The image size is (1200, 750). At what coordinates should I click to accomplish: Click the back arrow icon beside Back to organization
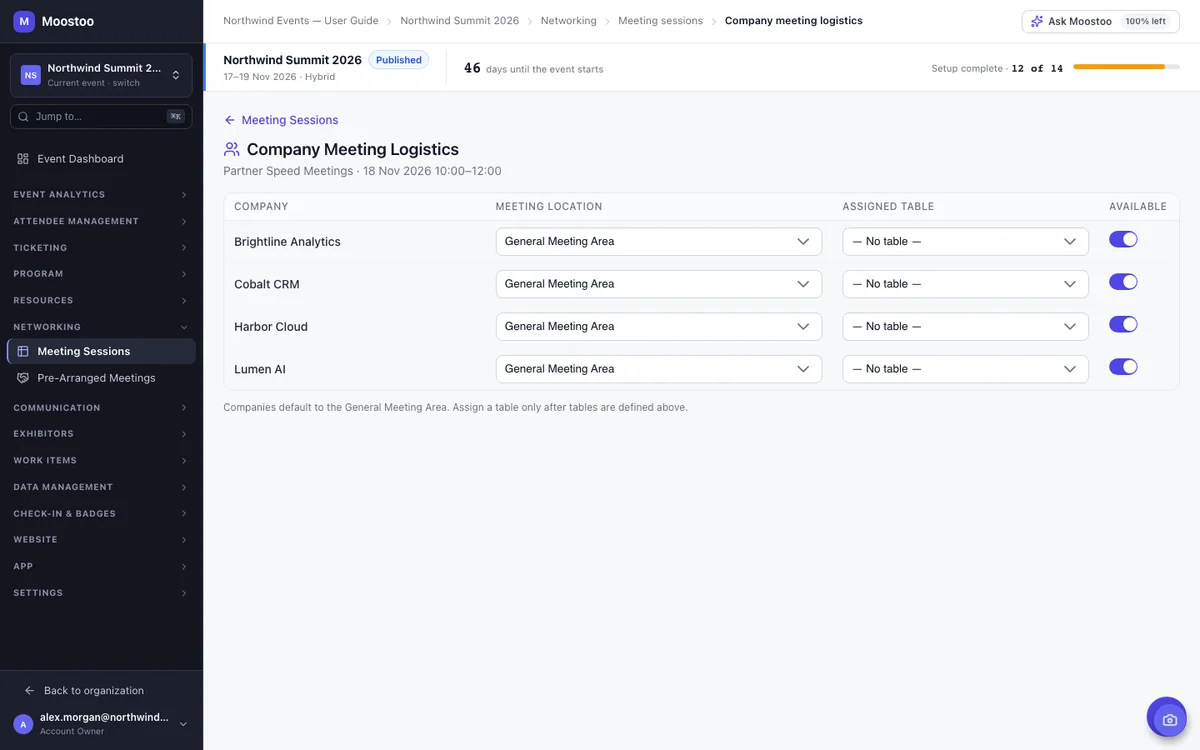29,691
